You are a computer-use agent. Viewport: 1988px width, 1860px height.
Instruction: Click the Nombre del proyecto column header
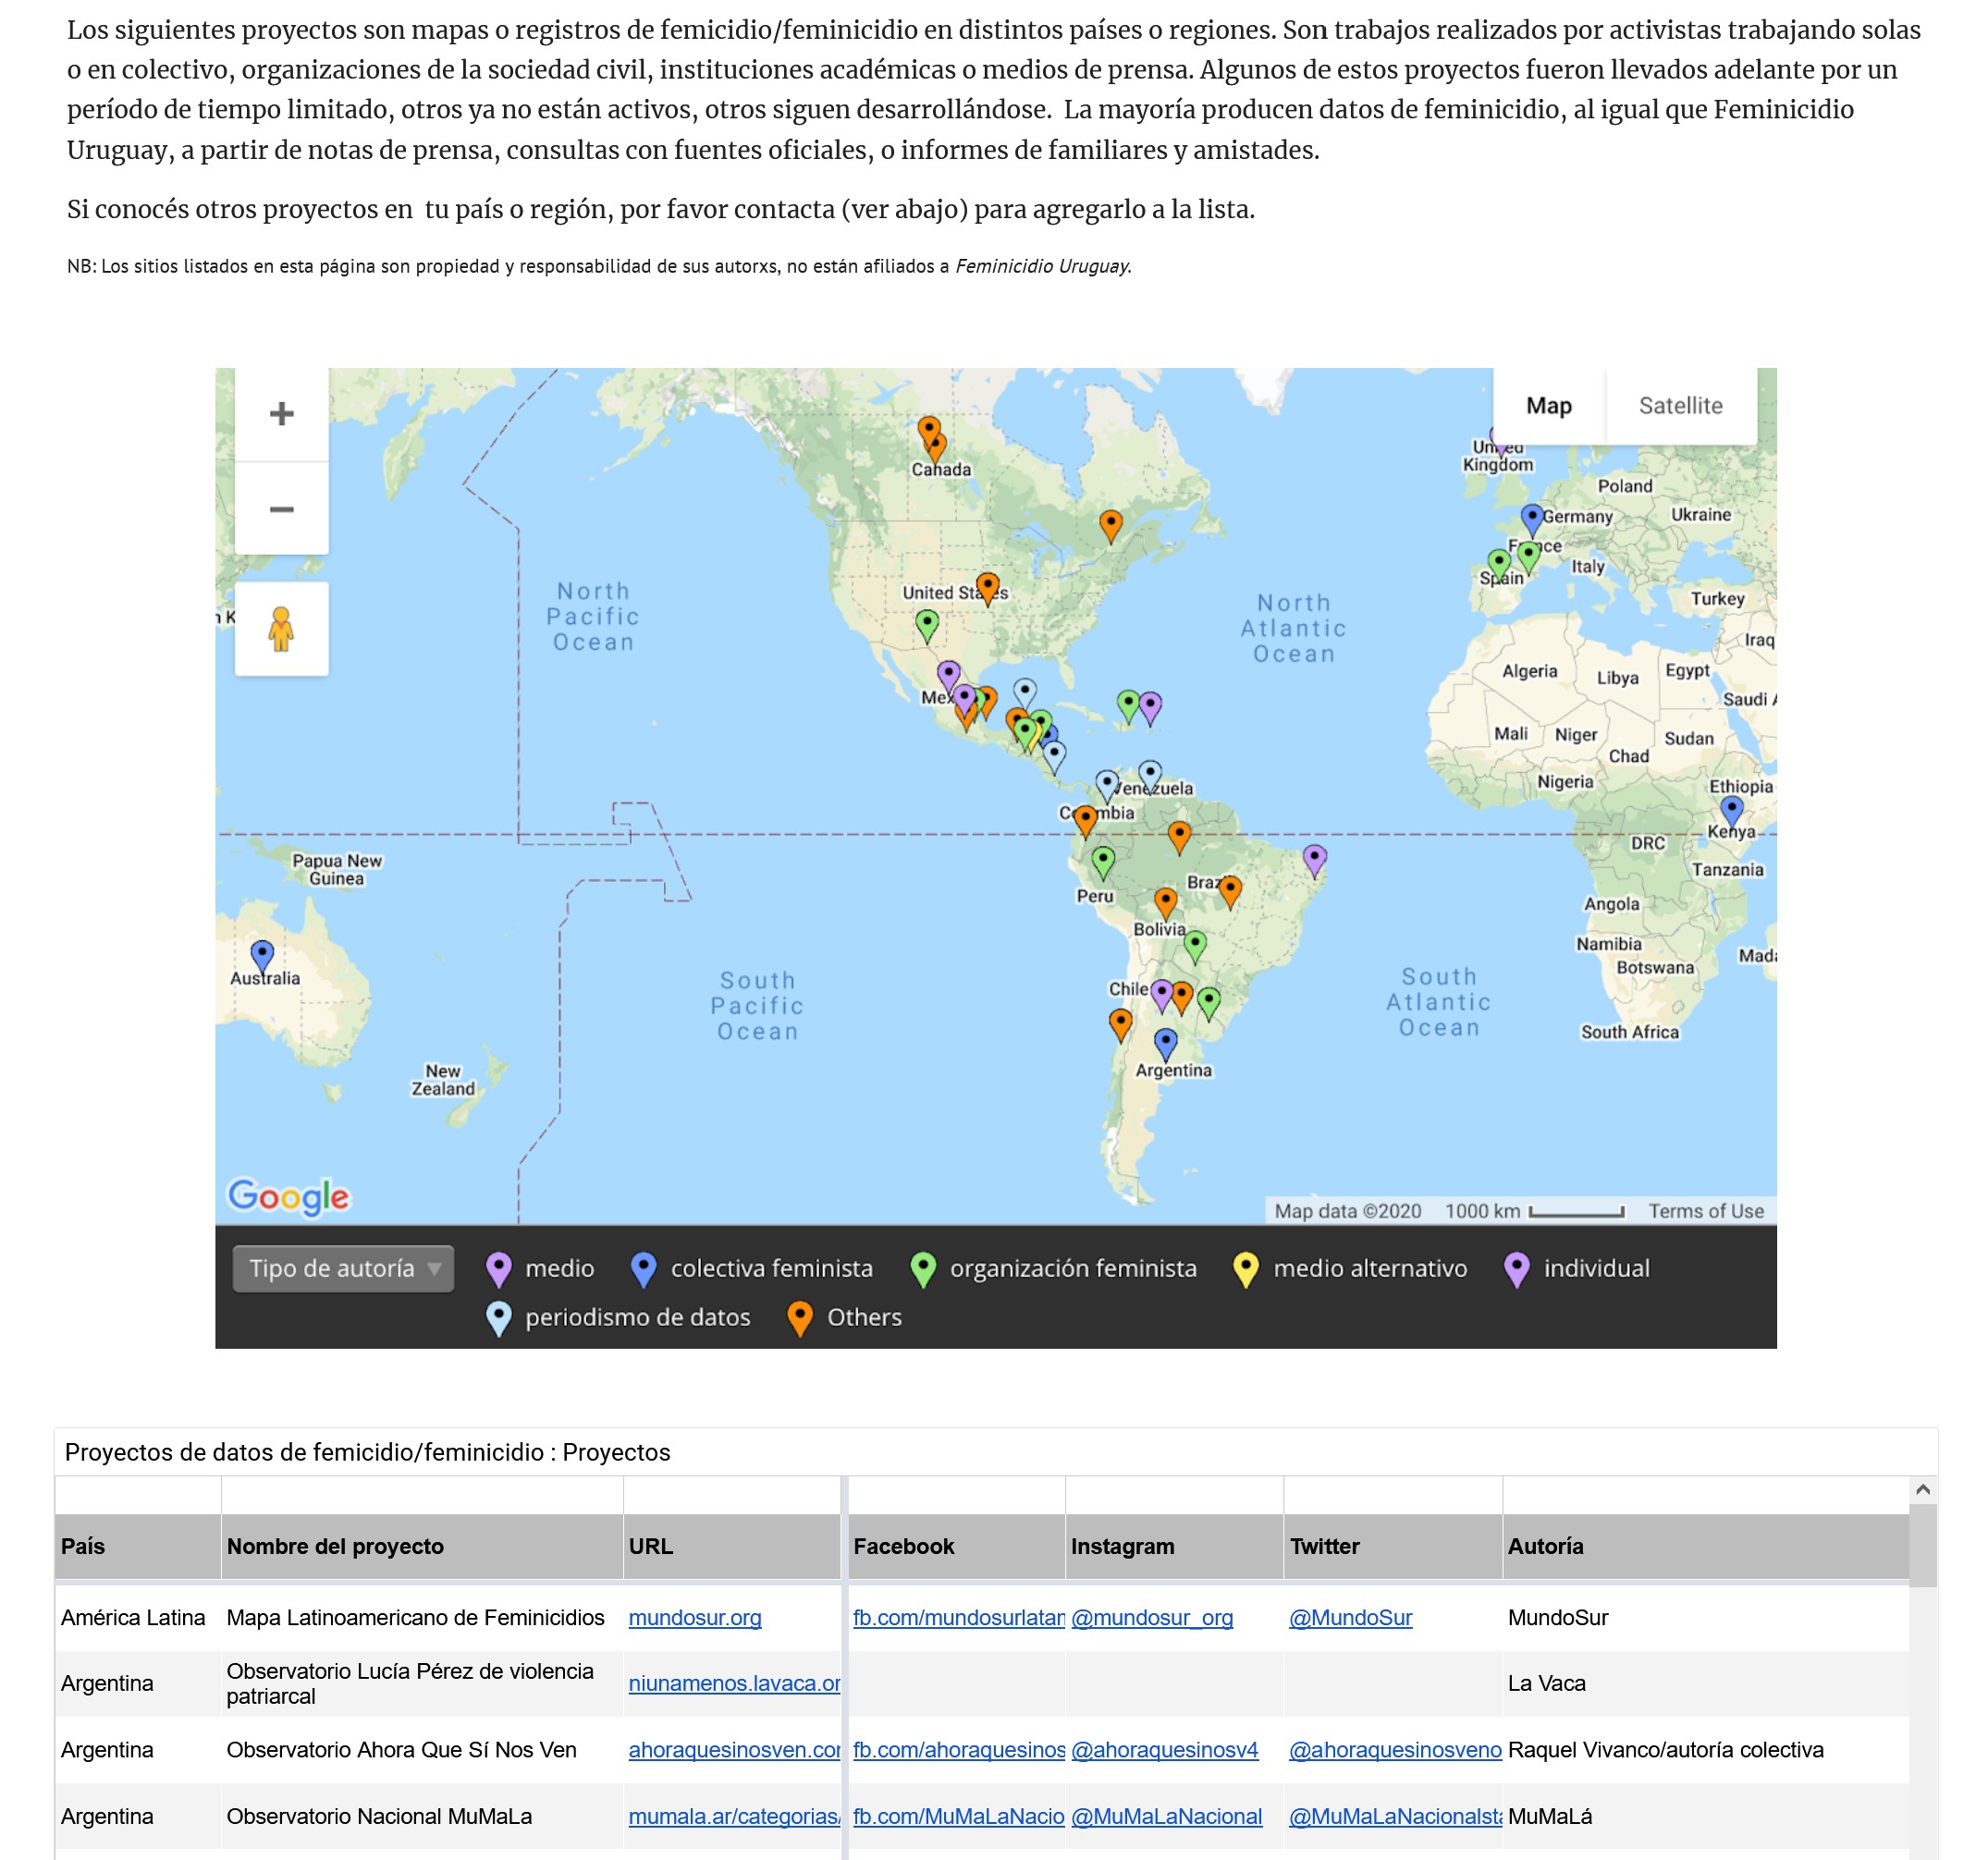(x=422, y=1547)
